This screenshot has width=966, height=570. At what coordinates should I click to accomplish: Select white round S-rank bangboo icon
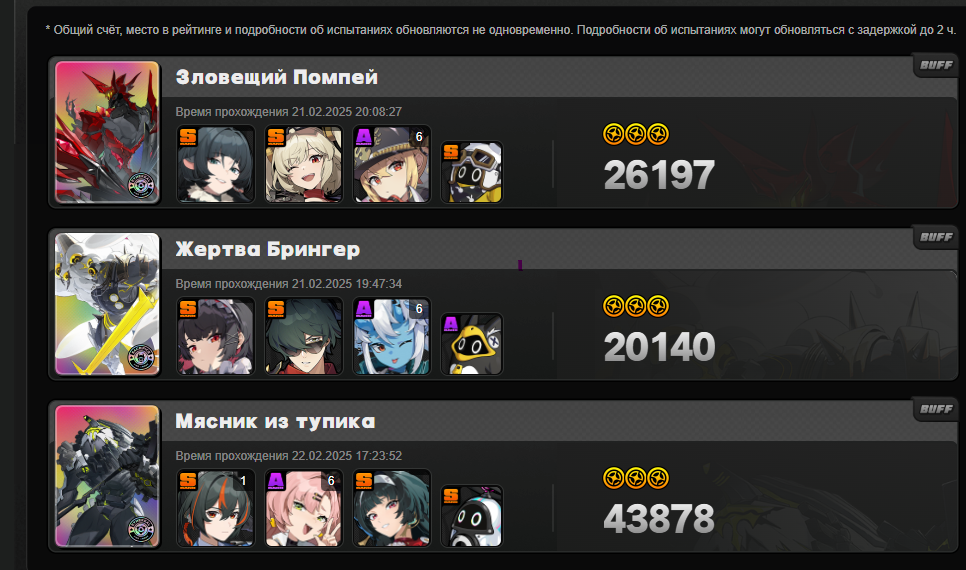[472, 516]
